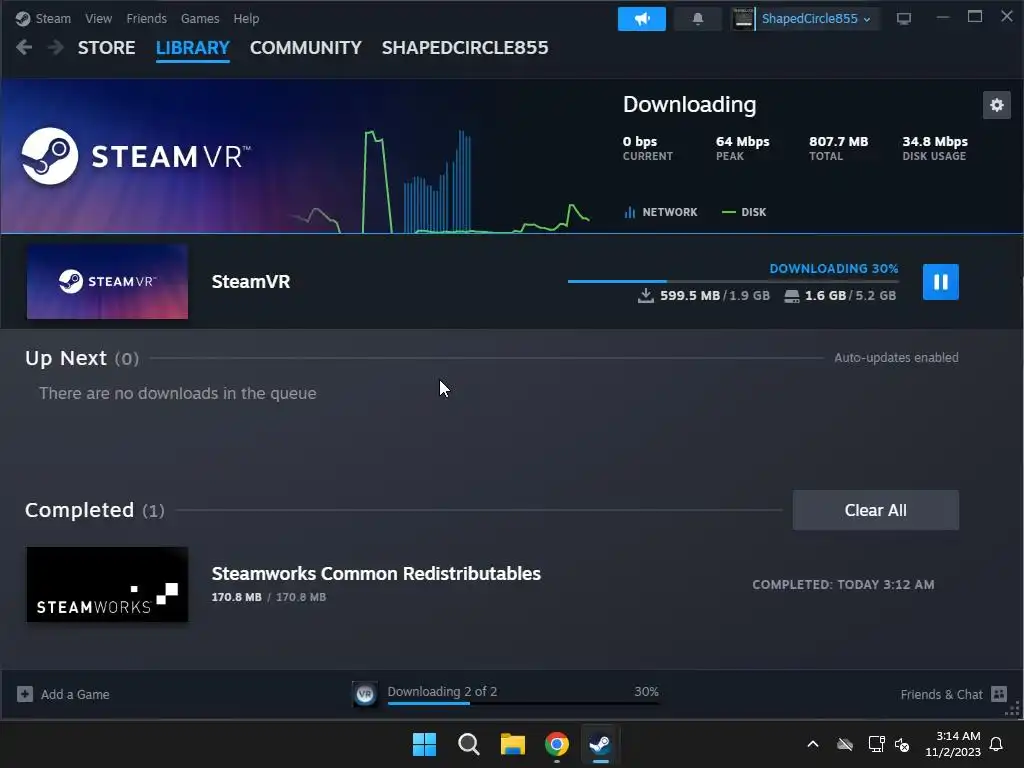Image resolution: width=1024 pixels, height=768 pixels.
Task: Switch to the LIBRARY tab
Action: [x=193, y=48]
